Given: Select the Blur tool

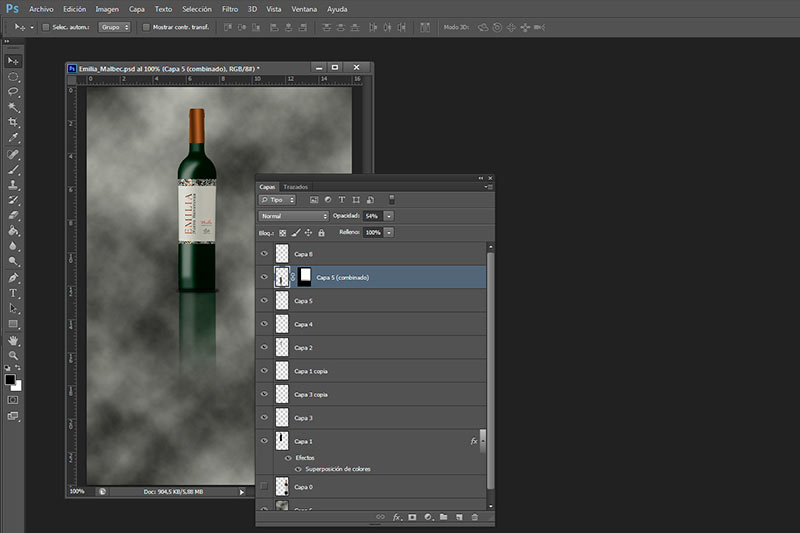Looking at the screenshot, I should tap(13, 246).
